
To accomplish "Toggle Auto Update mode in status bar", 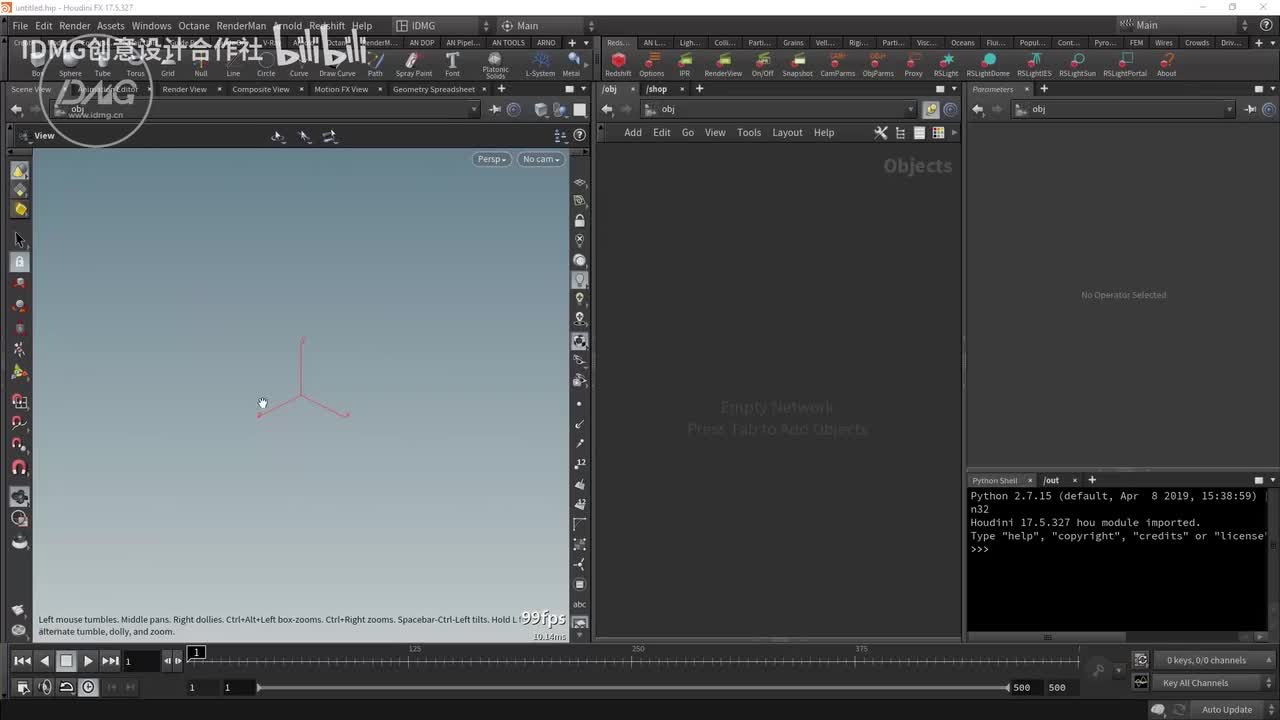I will point(1226,710).
